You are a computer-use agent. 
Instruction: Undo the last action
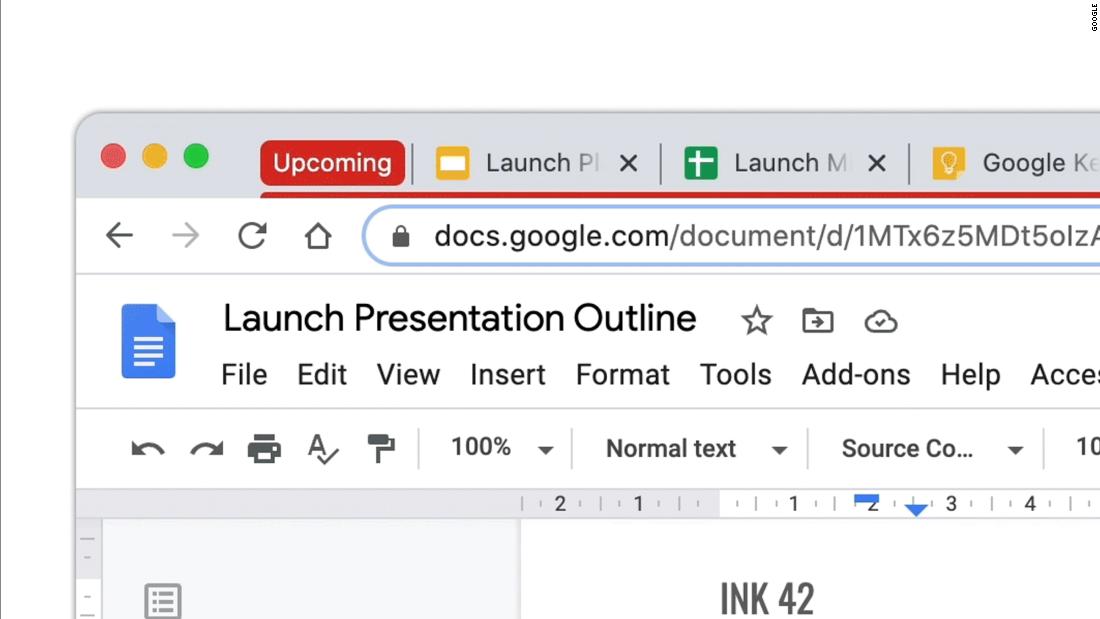(147, 448)
